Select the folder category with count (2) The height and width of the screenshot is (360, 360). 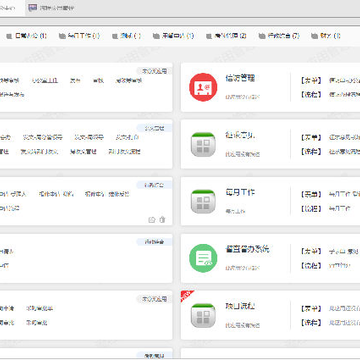click(x=226, y=36)
